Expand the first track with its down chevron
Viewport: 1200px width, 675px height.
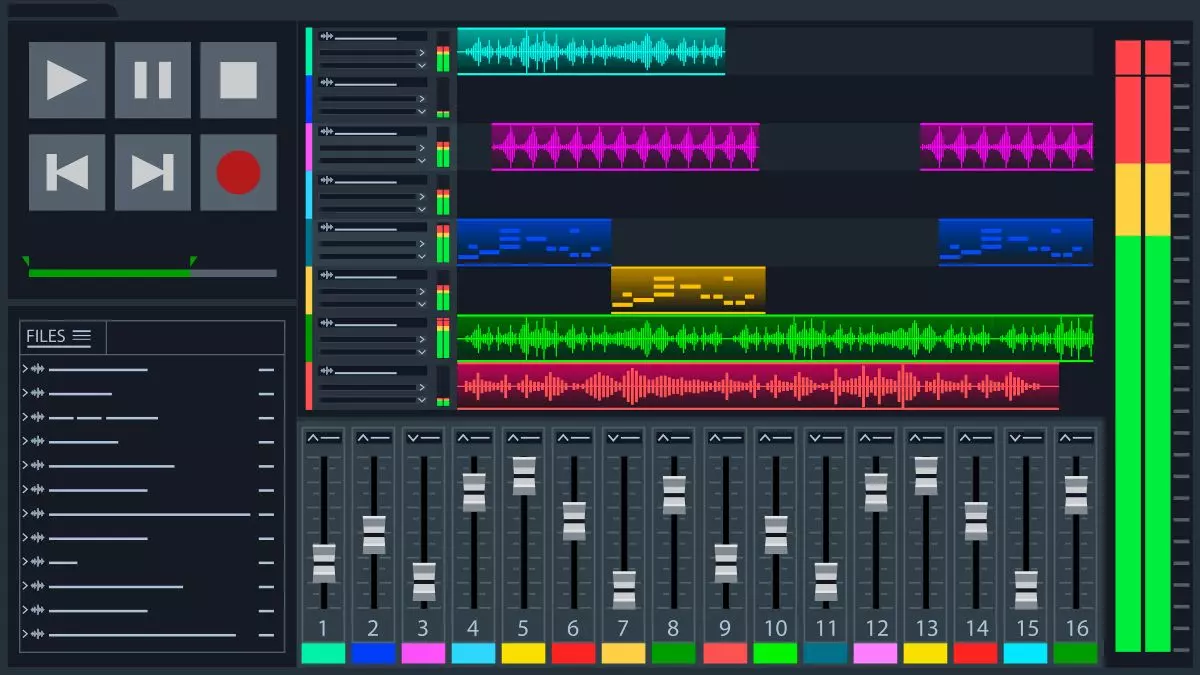(x=422, y=65)
